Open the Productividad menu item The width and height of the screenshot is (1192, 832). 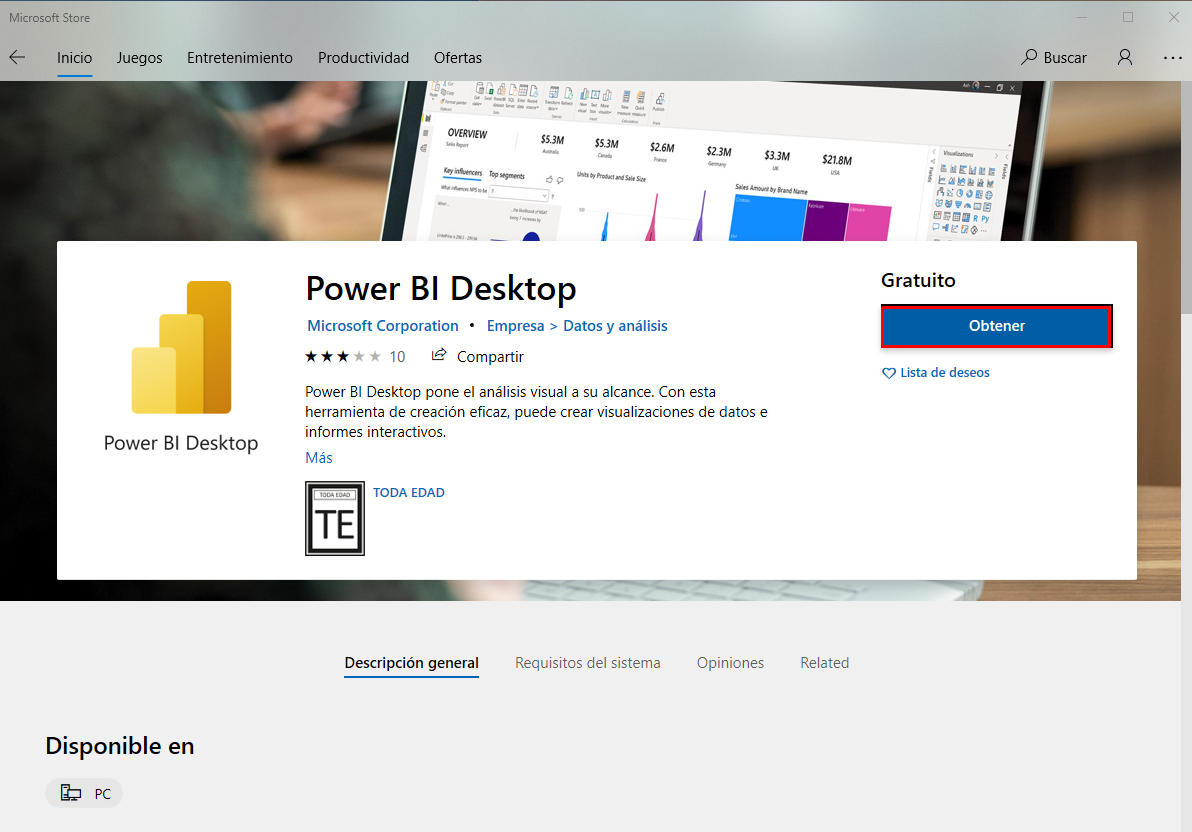pos(363,57)
